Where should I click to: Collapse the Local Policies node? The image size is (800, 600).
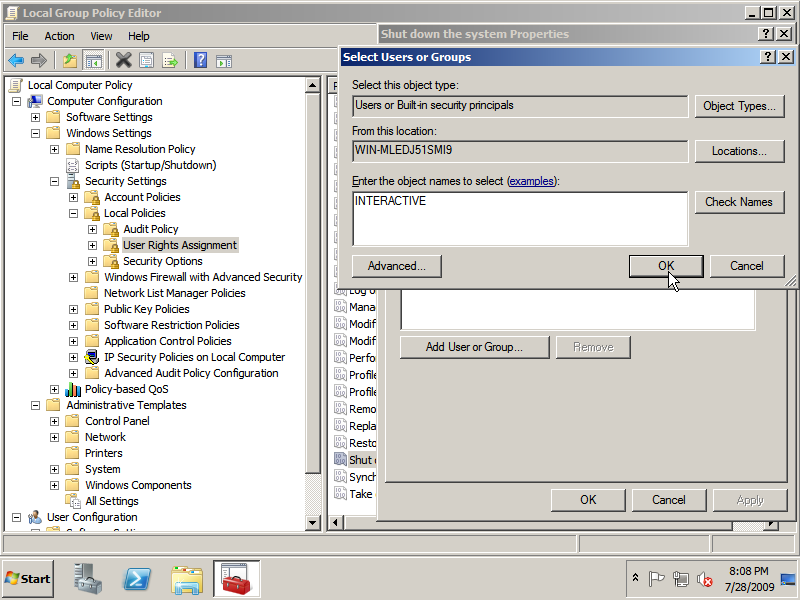tap(73, 213)
